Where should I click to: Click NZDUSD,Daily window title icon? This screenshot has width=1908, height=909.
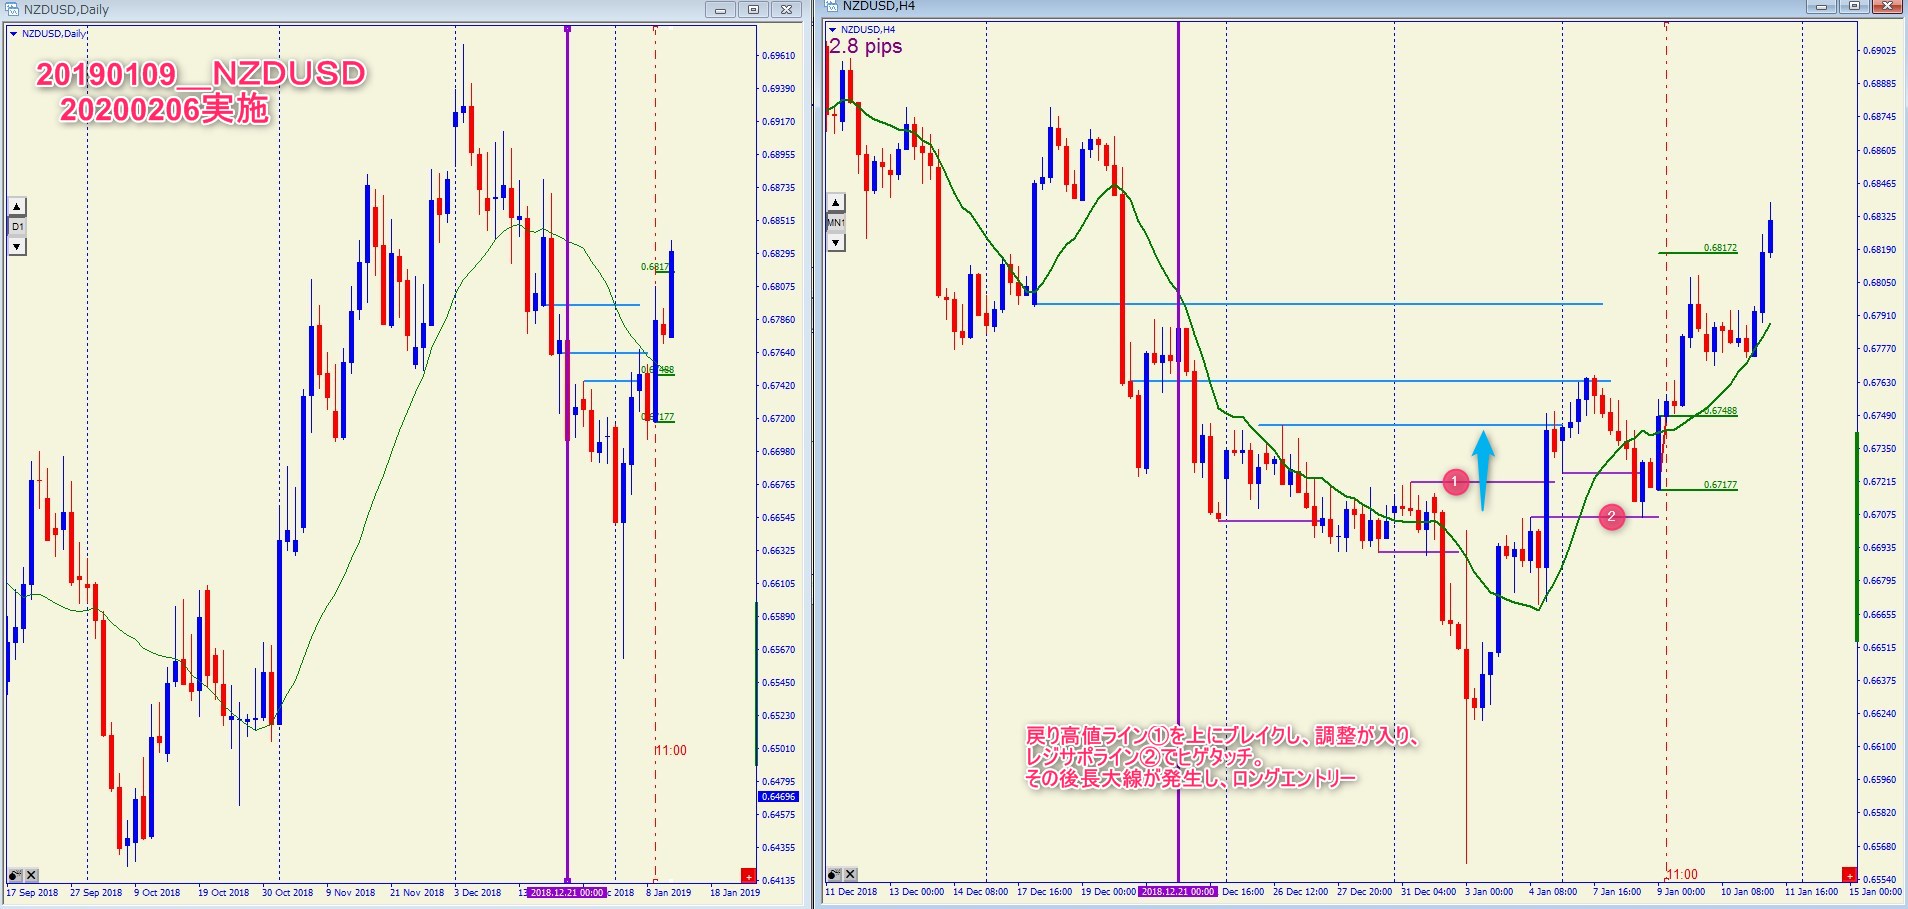(x=12, y=9)
